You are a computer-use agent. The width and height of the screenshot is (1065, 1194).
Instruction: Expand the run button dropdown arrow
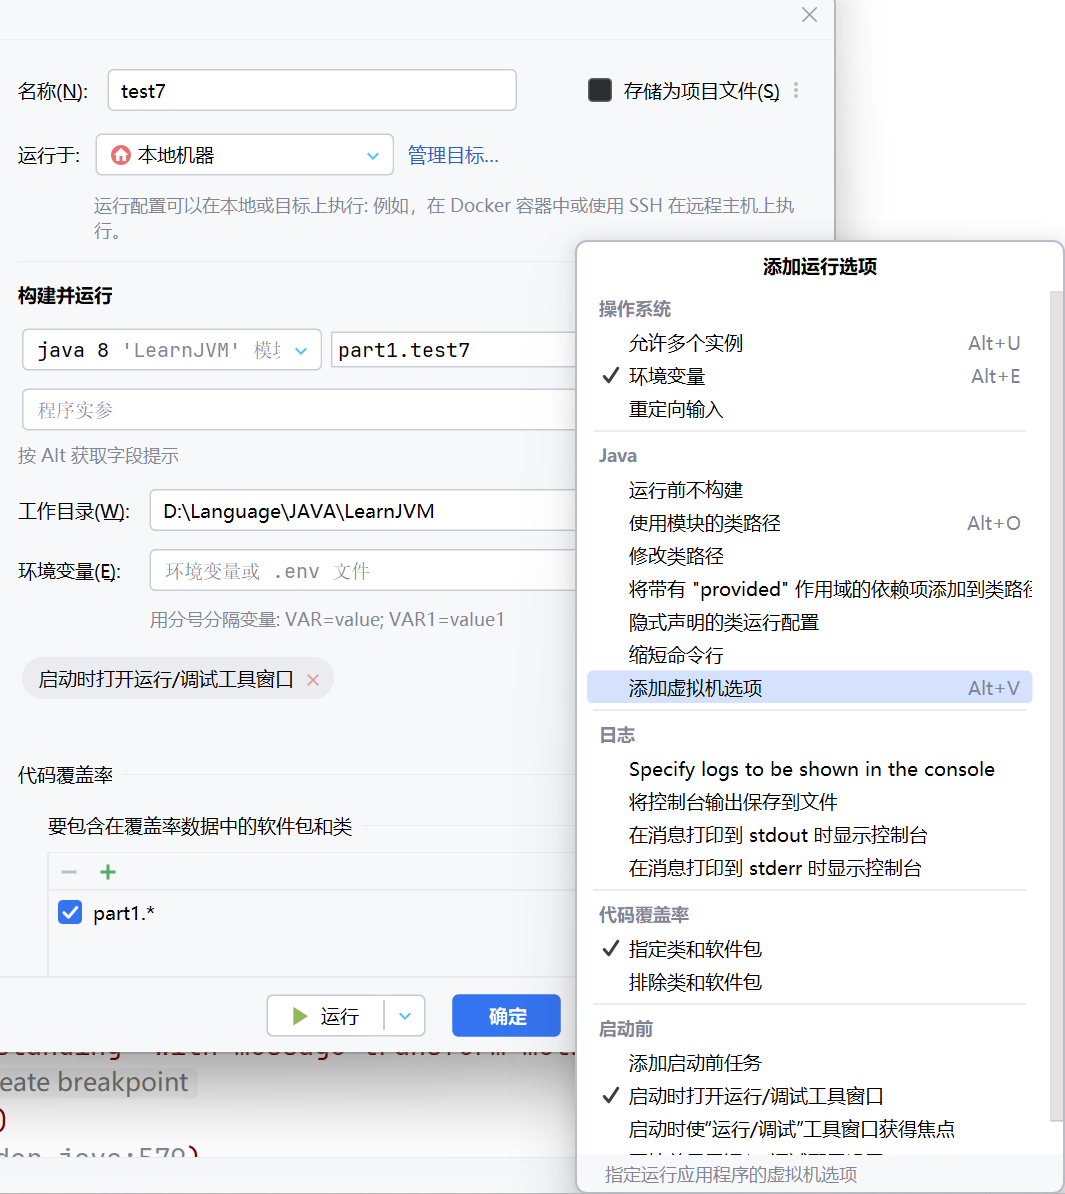(405, 1015)
